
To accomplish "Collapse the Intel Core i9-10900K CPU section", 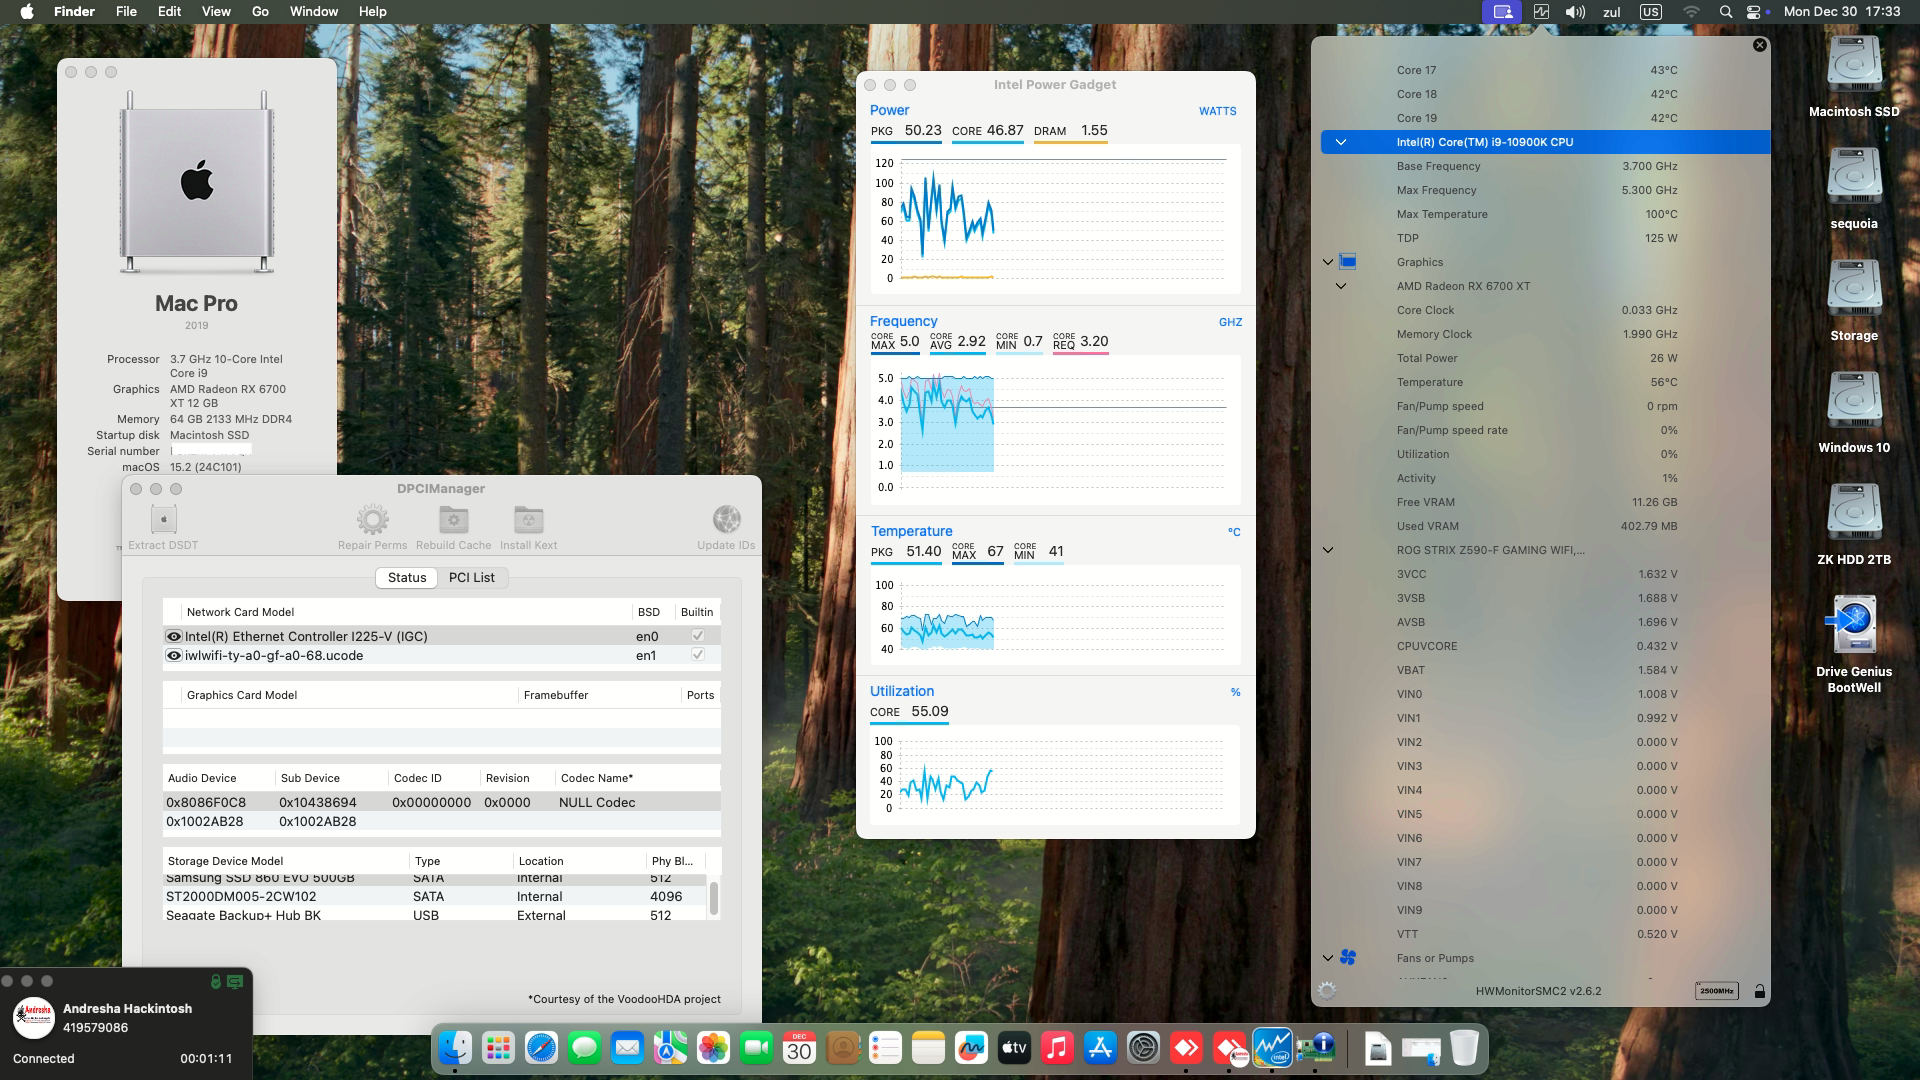I will coord(1340,142).
